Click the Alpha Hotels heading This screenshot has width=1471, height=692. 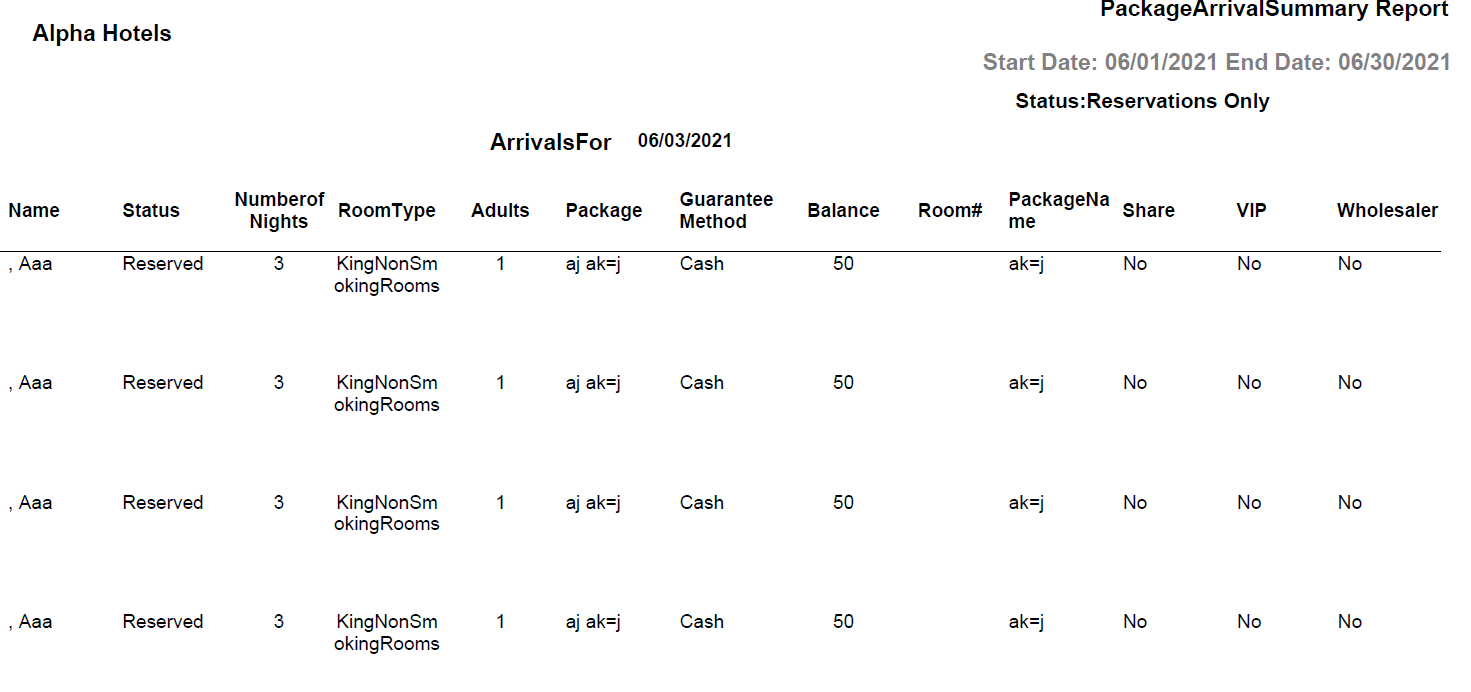(102, 34)
